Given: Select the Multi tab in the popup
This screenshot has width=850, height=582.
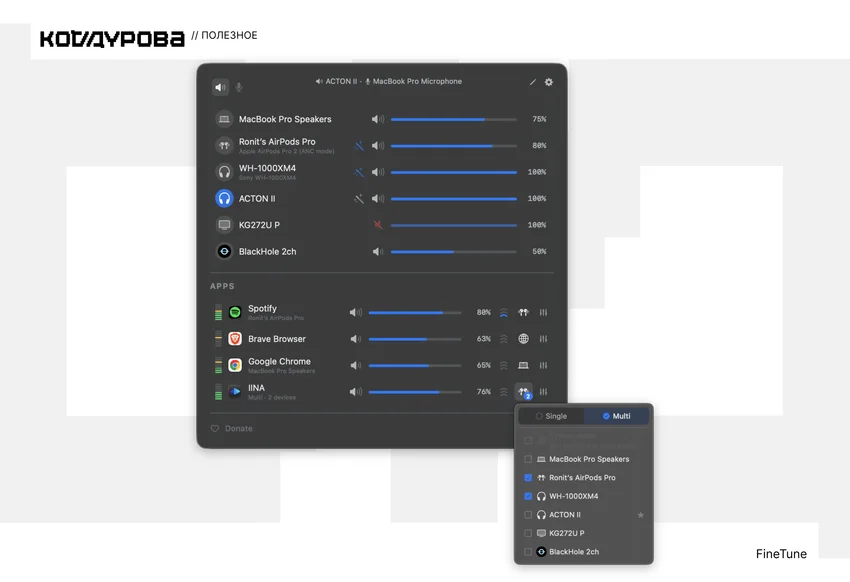Looking at the screenshot, I should pos(616,416).
